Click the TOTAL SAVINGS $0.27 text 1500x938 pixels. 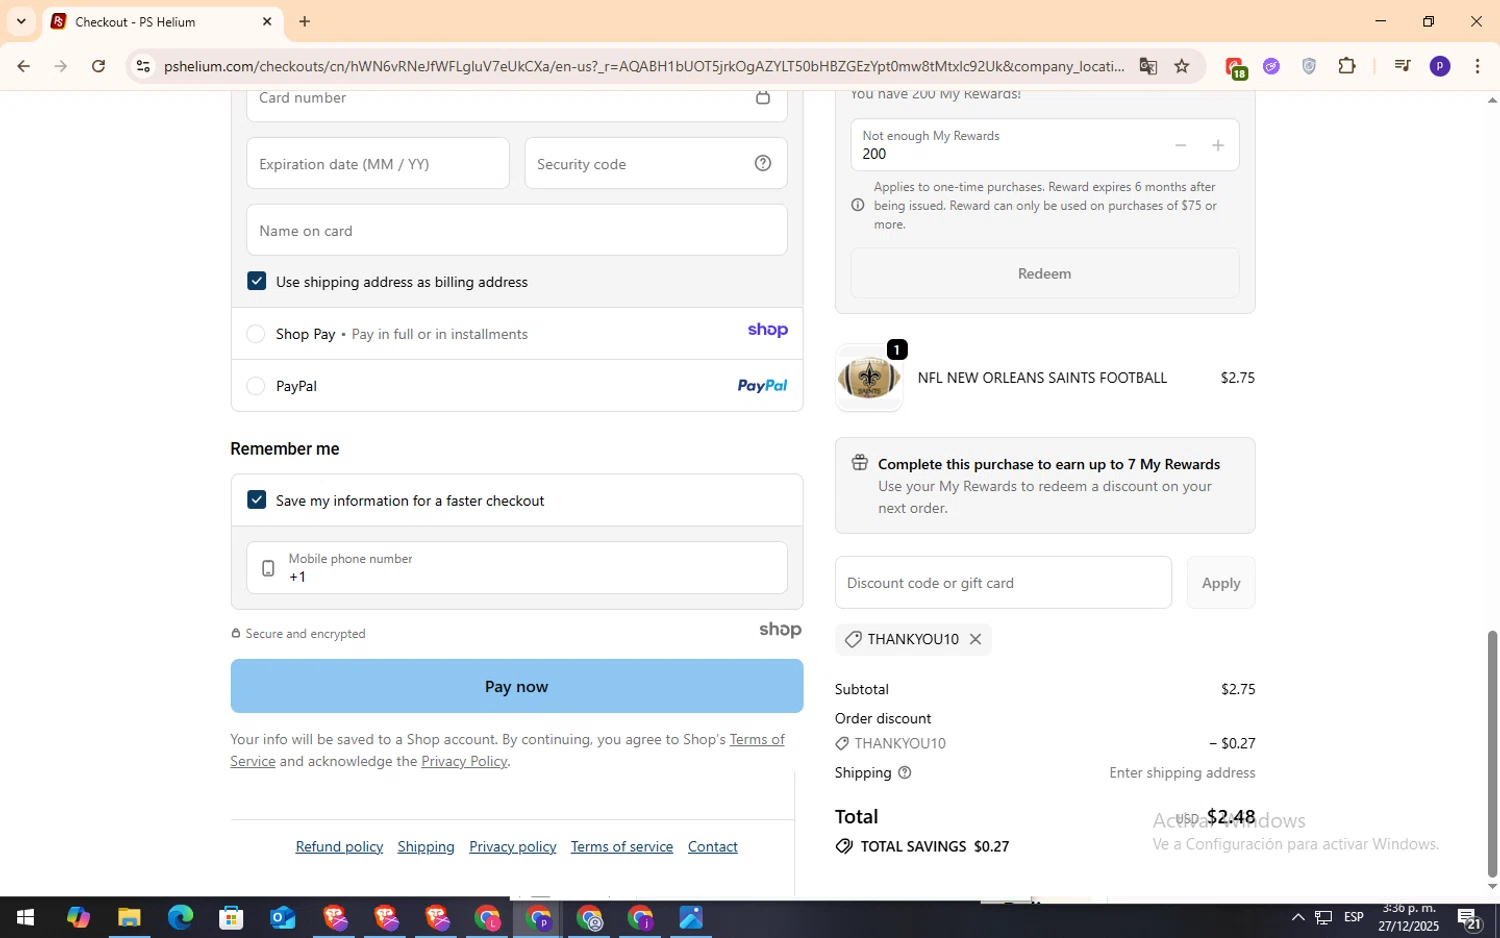pos(935,846)
